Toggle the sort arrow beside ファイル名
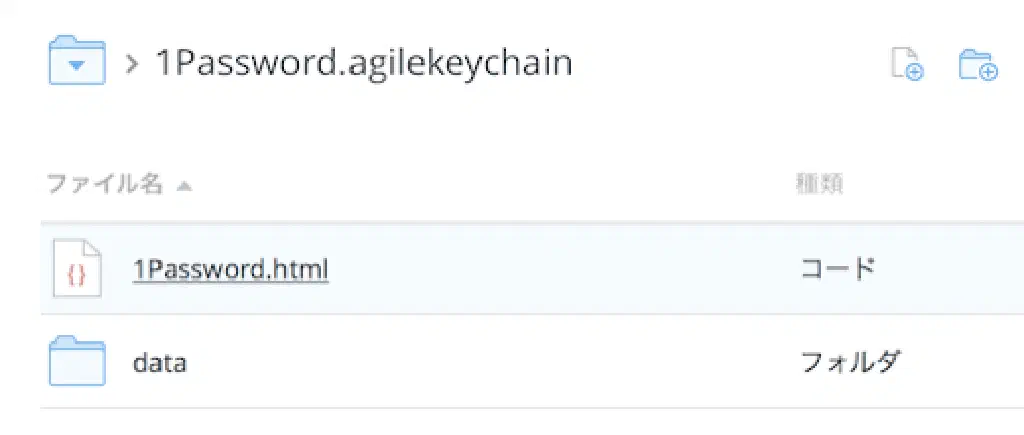The height and width of the screenshot is (435, 1024). point(184,185)
